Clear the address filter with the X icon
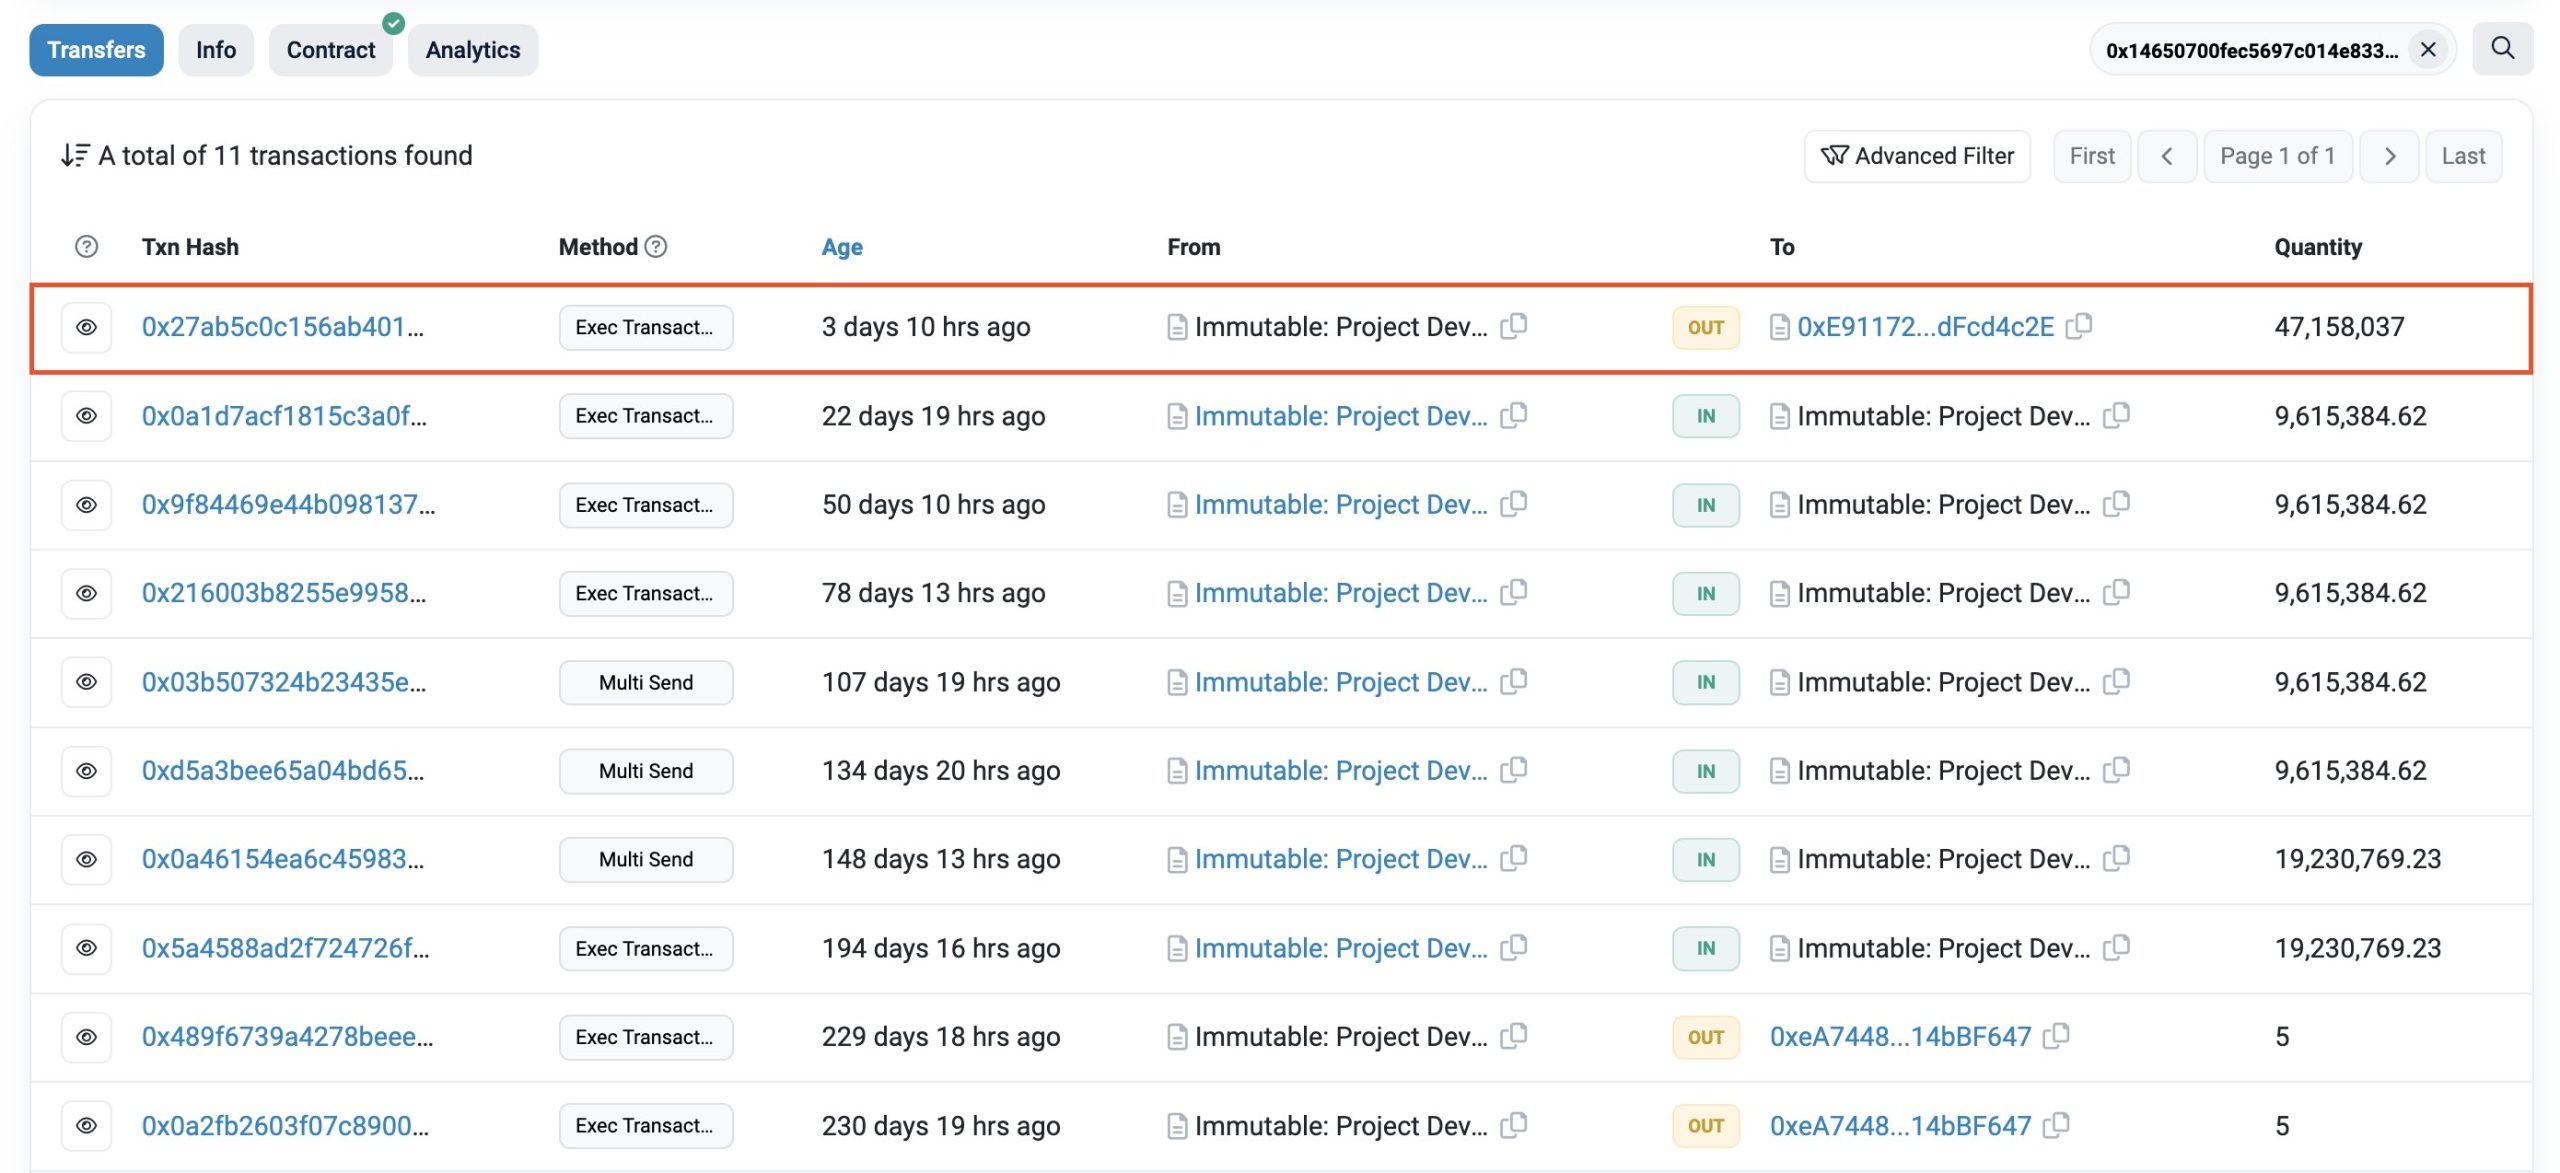 2428,49
